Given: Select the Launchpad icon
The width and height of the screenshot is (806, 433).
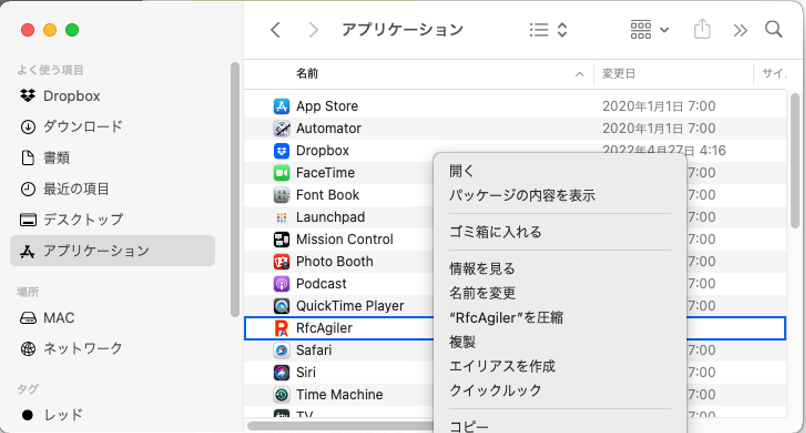Looking at the screenshot, I should (281, 217).
